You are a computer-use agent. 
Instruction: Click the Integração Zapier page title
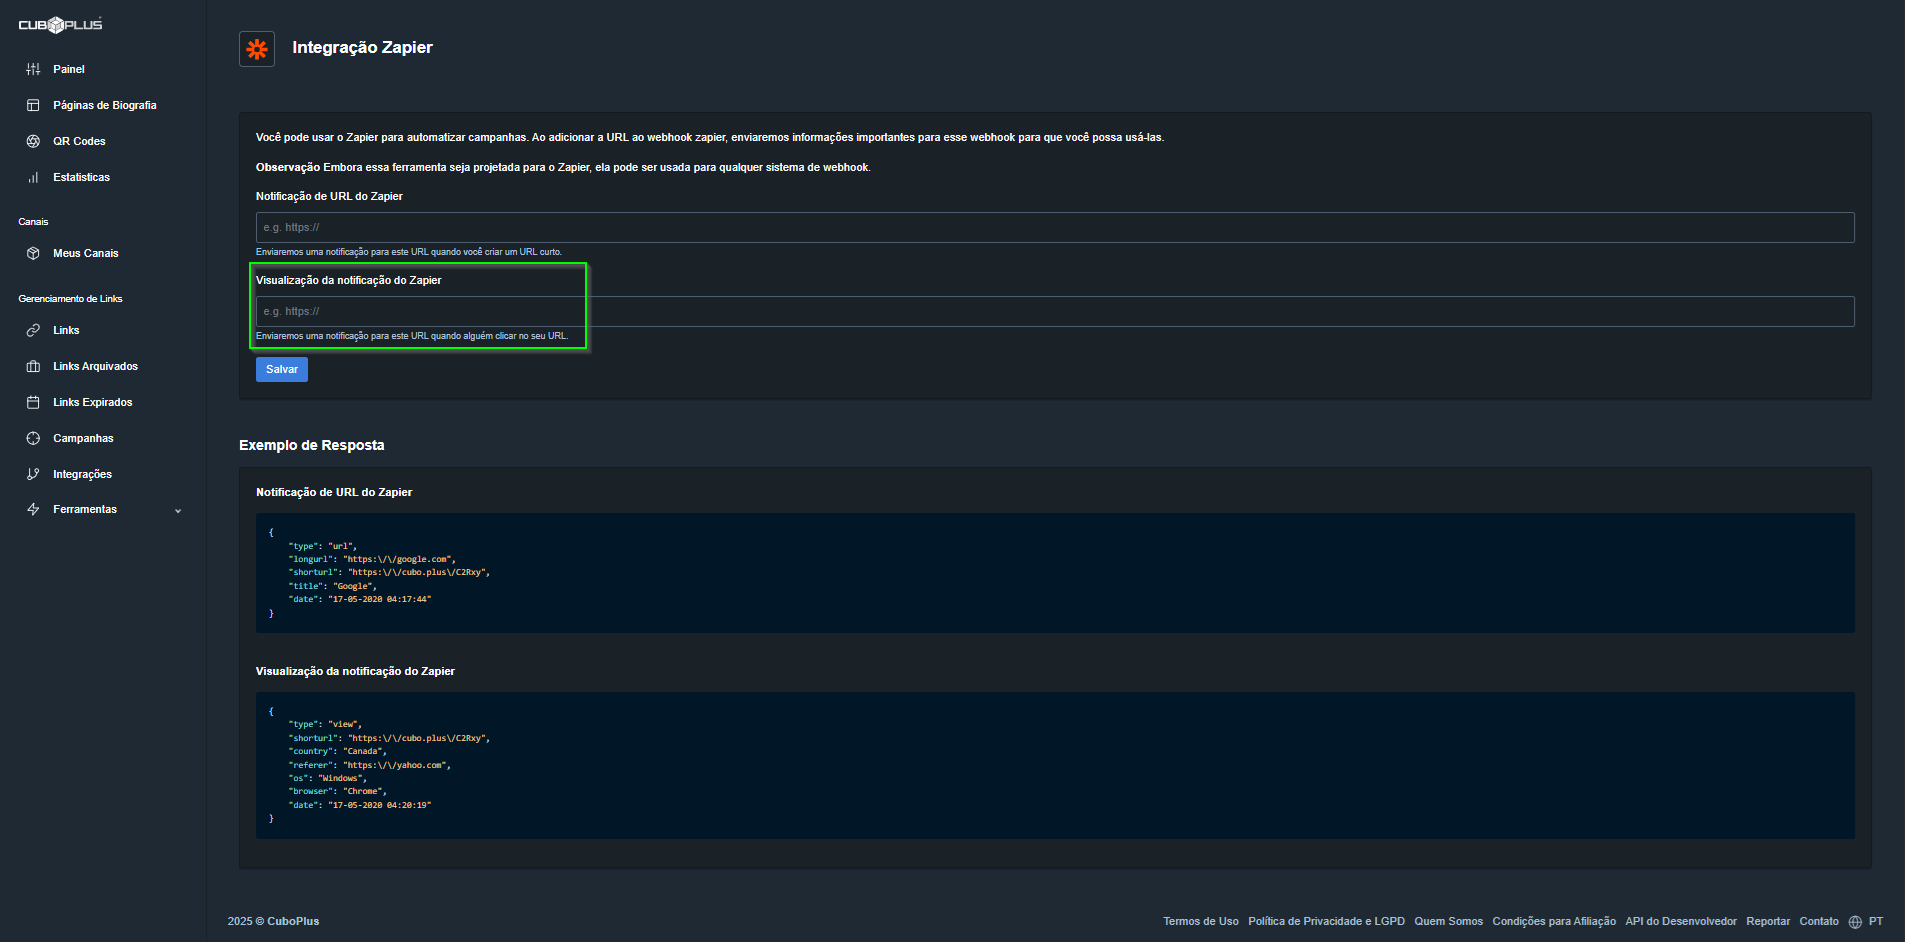(362, 47)
